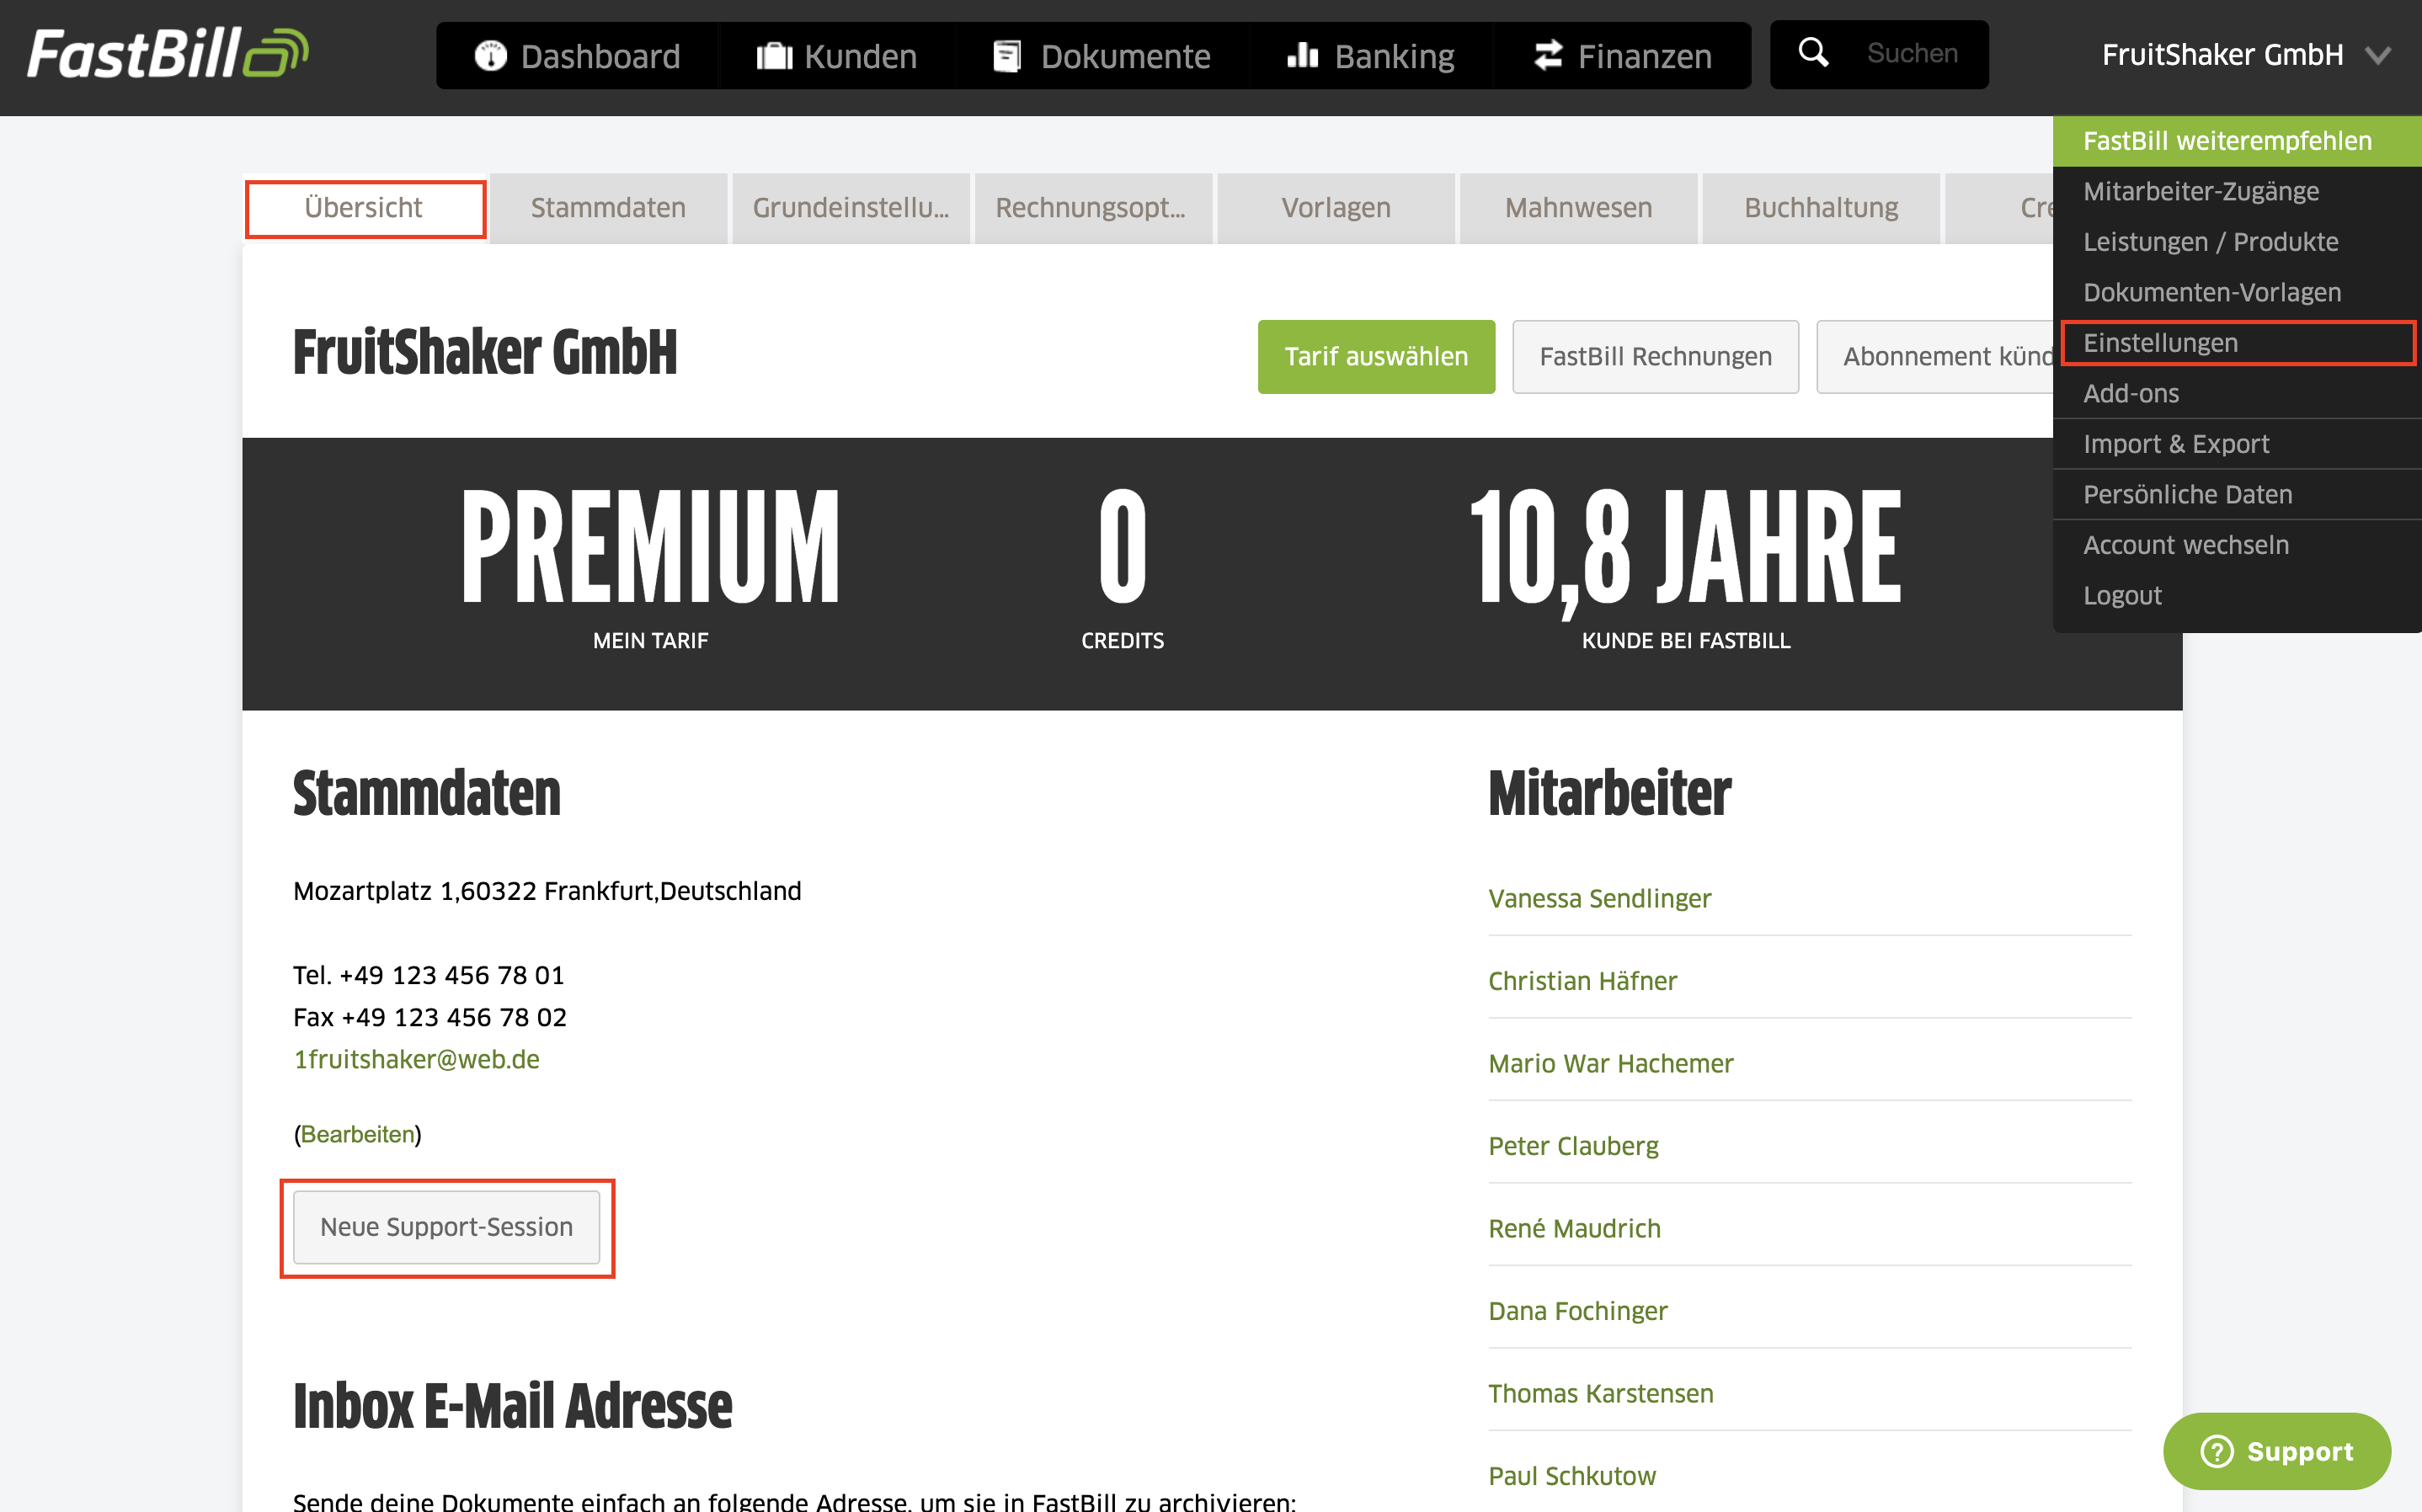2422x1512 pixels.
Task: Open employee Paul Schkutow
Action: 1572,1476
